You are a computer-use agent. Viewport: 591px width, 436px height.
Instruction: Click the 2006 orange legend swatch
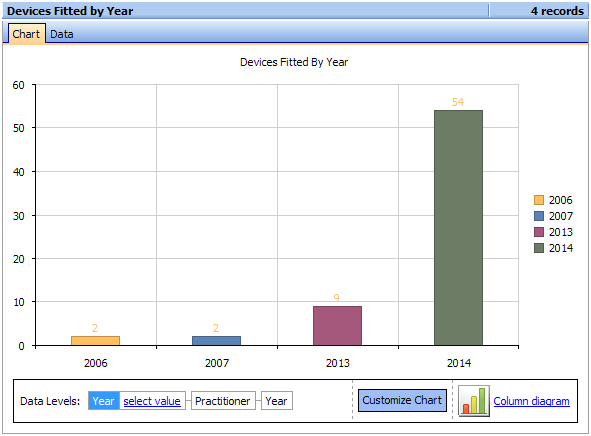539,200
